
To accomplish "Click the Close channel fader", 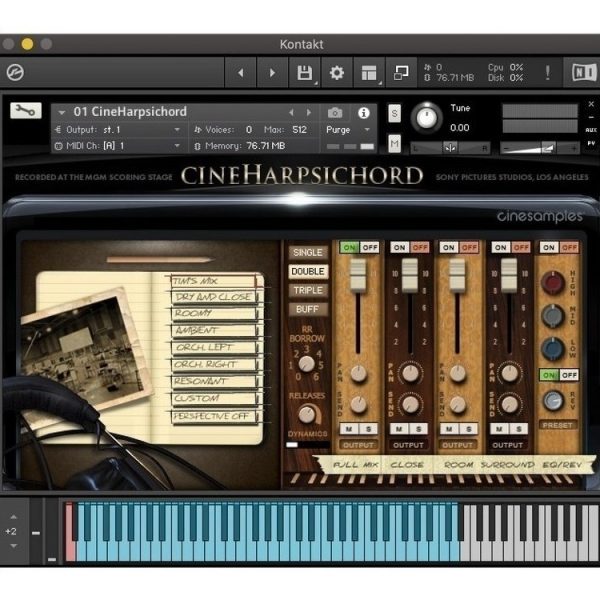I will point(409,276).
